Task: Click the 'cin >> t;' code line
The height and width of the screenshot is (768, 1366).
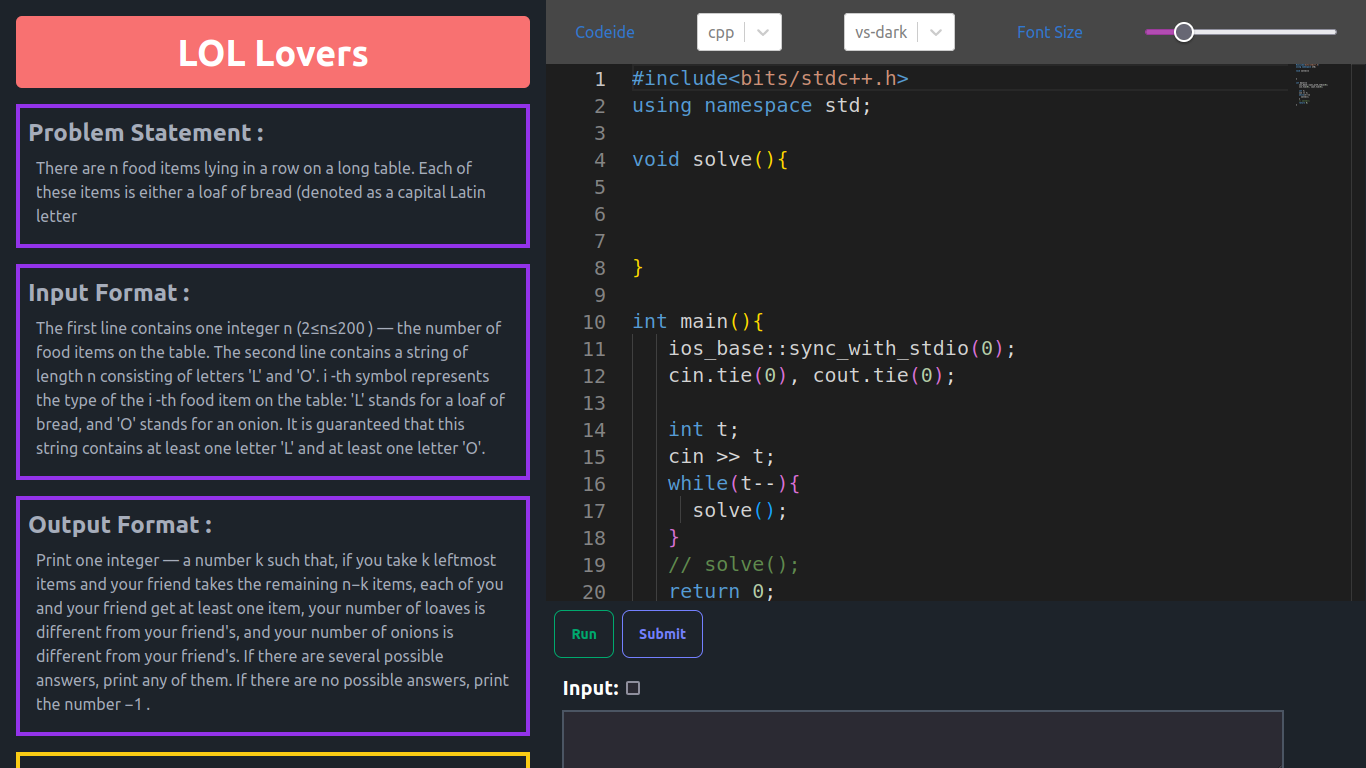Action: click(722, 457)
